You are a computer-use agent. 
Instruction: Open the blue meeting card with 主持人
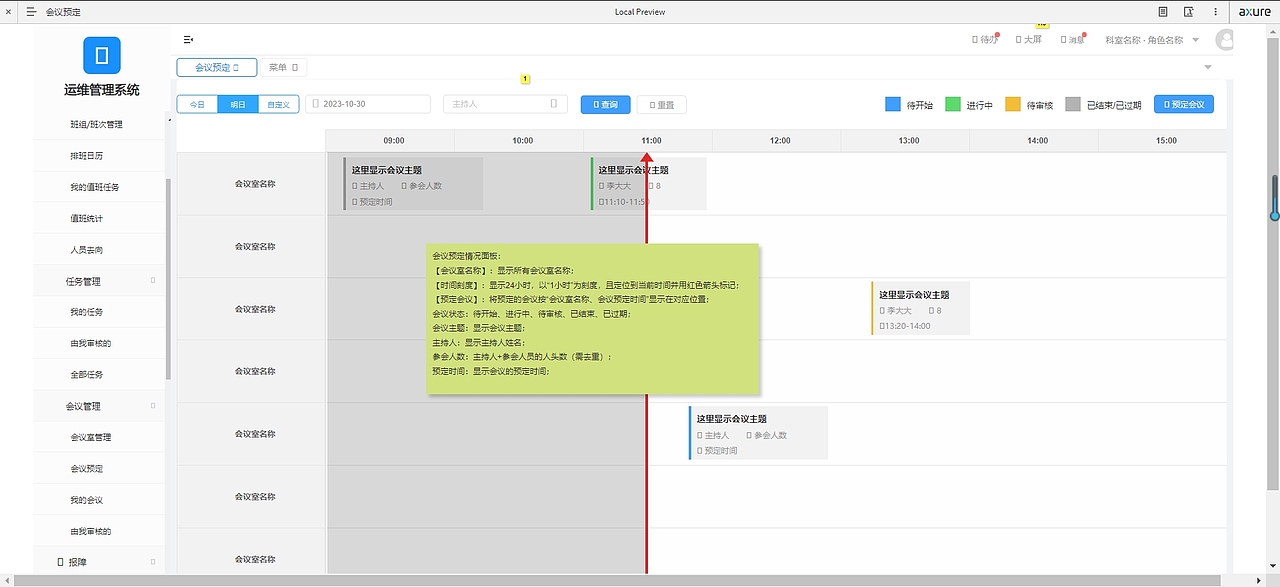[x=758, y=433]
